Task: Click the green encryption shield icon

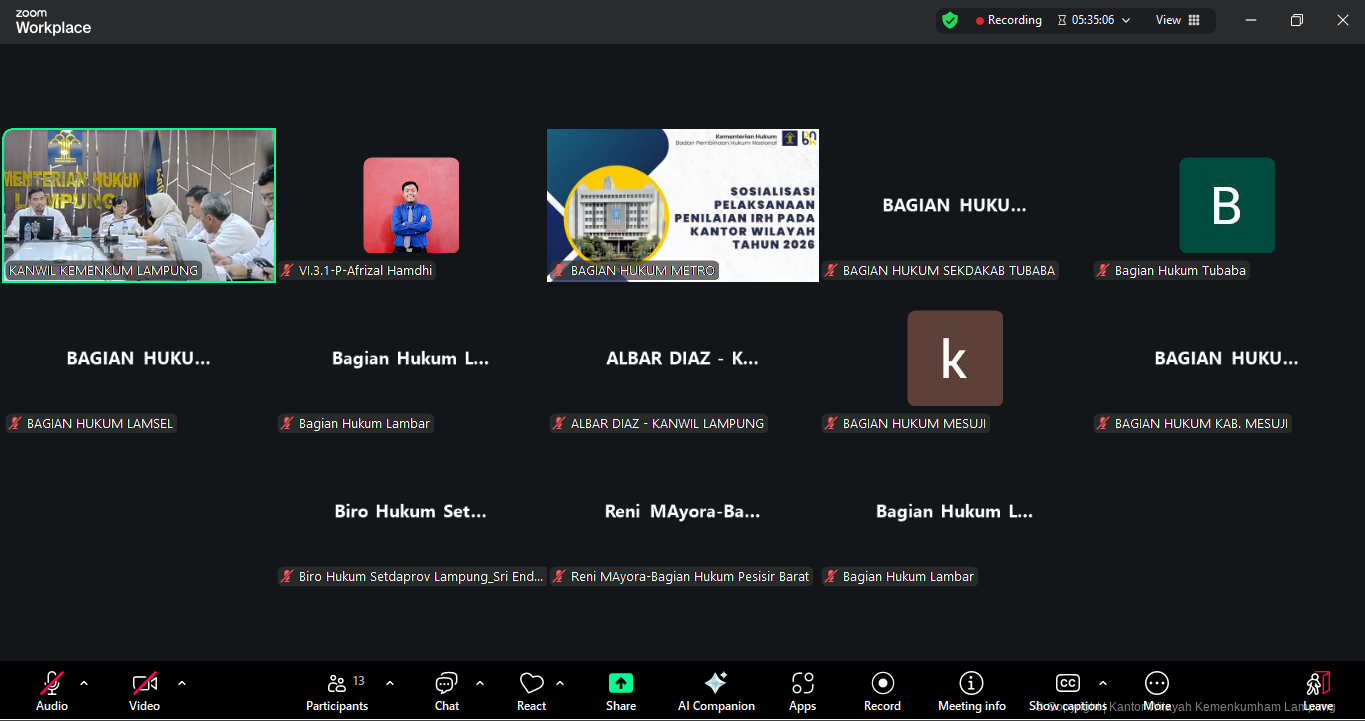Action: tap(950, 20)
